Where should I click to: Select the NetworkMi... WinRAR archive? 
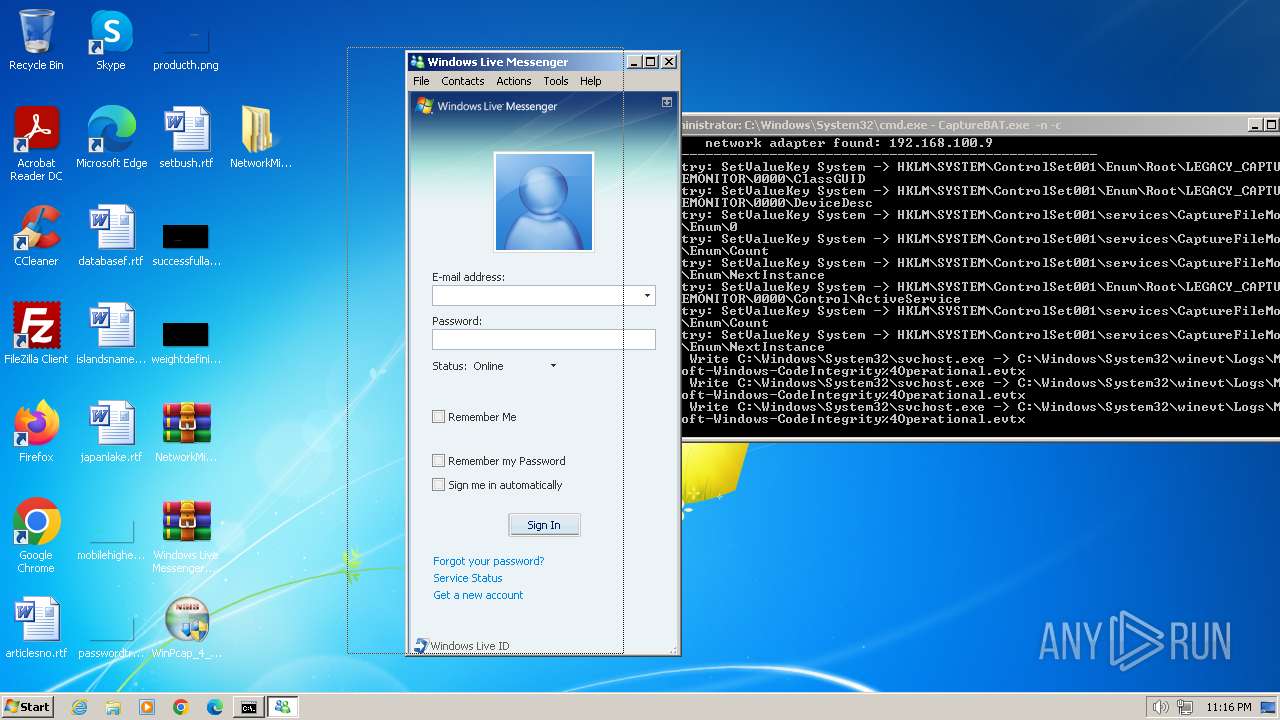186,432
